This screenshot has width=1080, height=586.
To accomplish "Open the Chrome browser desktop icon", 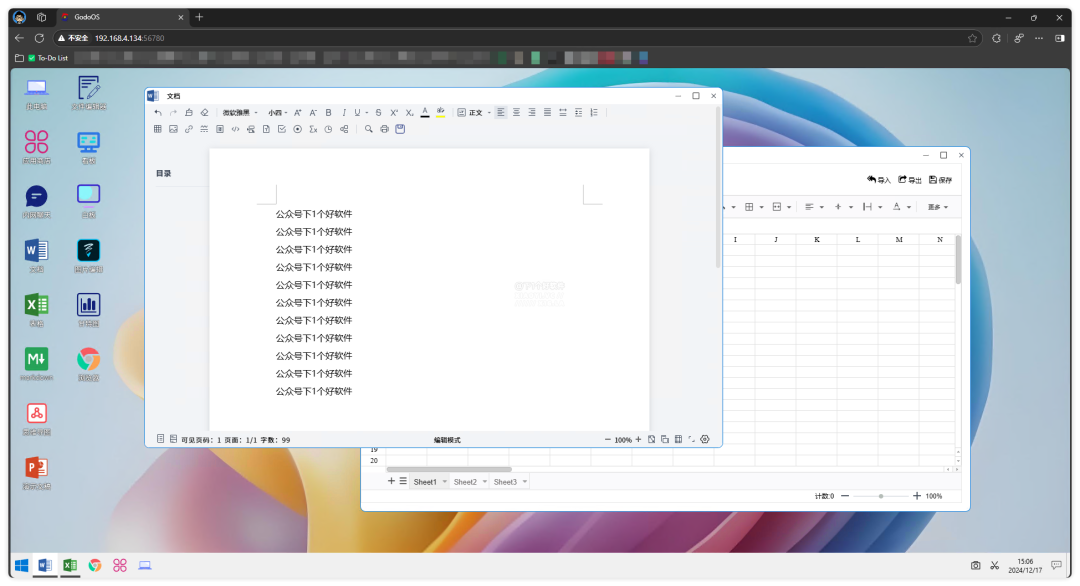I will pos(88,359).
